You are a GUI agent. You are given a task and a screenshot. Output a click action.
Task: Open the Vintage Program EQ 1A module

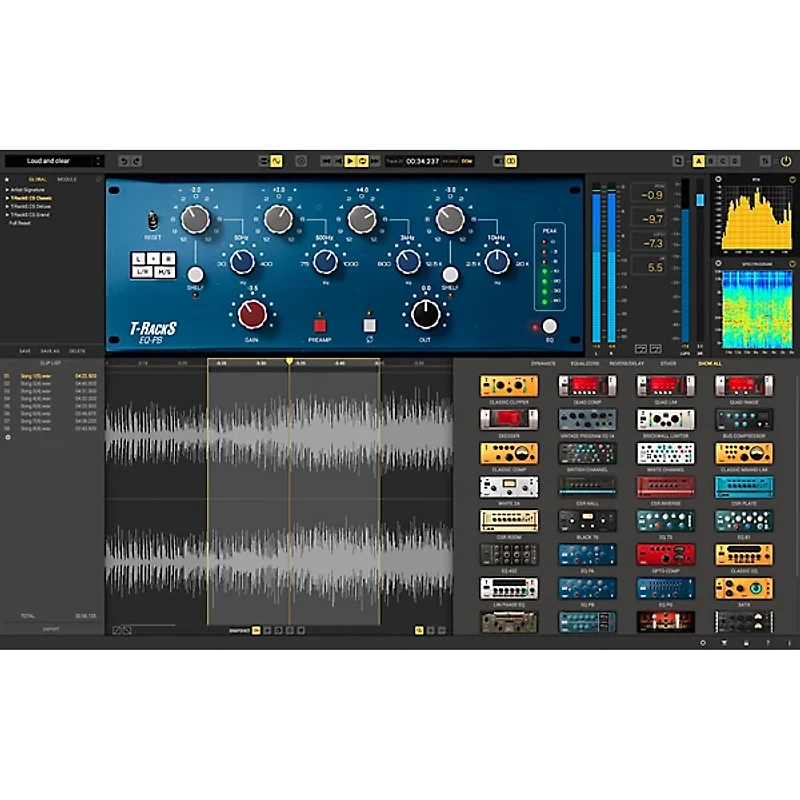pyautogui.click(x=585, y=418)
